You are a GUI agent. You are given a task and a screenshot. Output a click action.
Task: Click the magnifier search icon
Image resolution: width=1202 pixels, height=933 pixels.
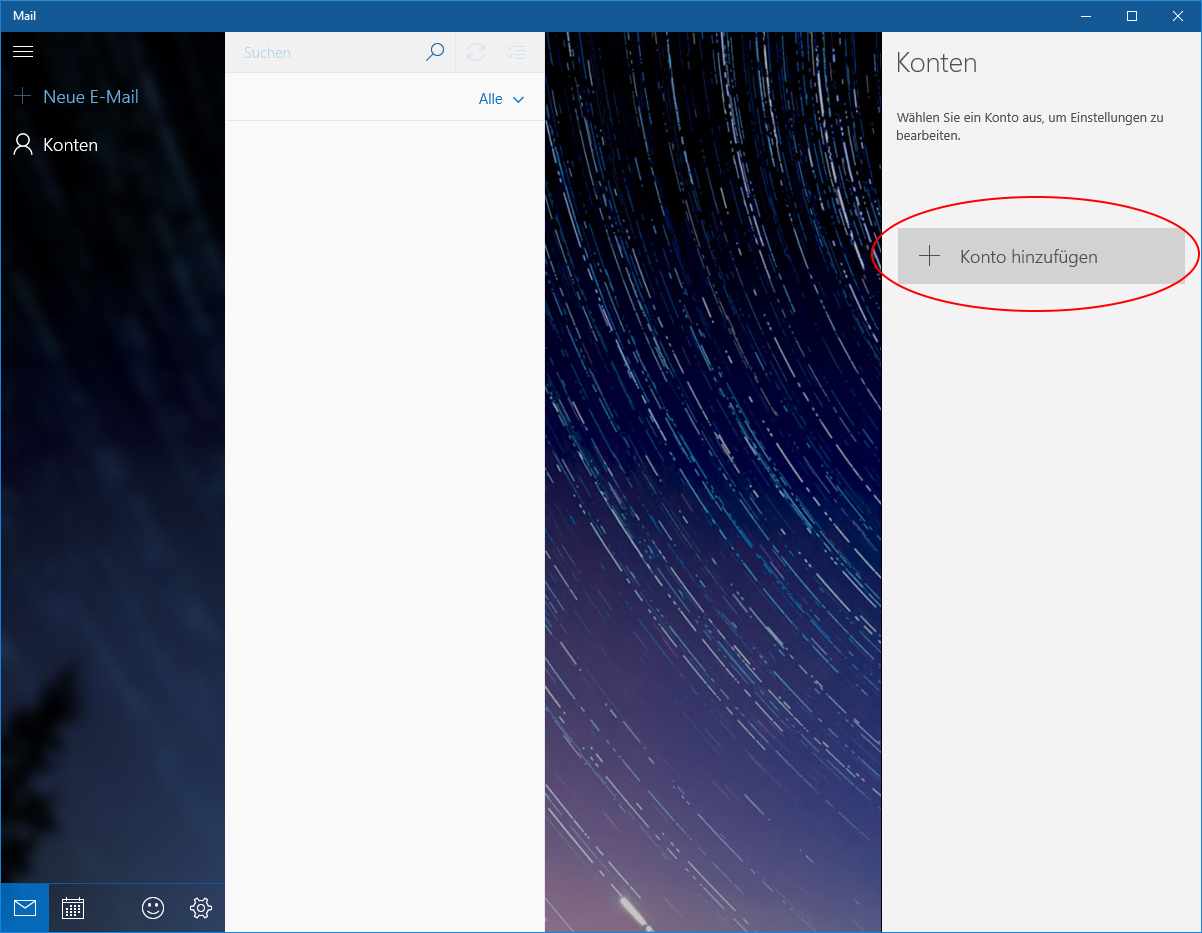click(x=434, y=52)
